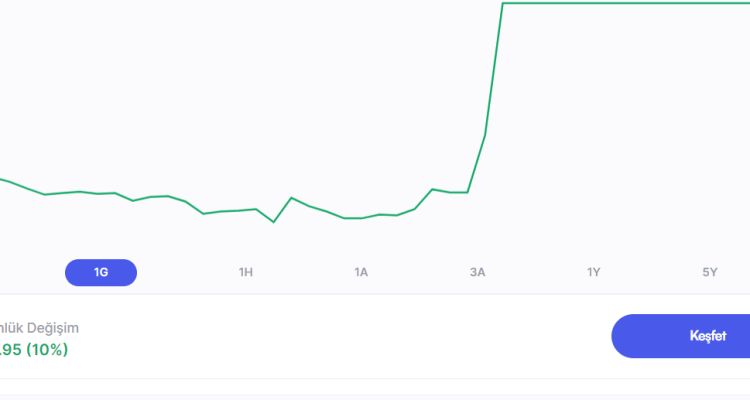Viewport: 750px width, 400px height.
Task: Click the corner where the top plateau begins
Action: (x=503, y=4)
